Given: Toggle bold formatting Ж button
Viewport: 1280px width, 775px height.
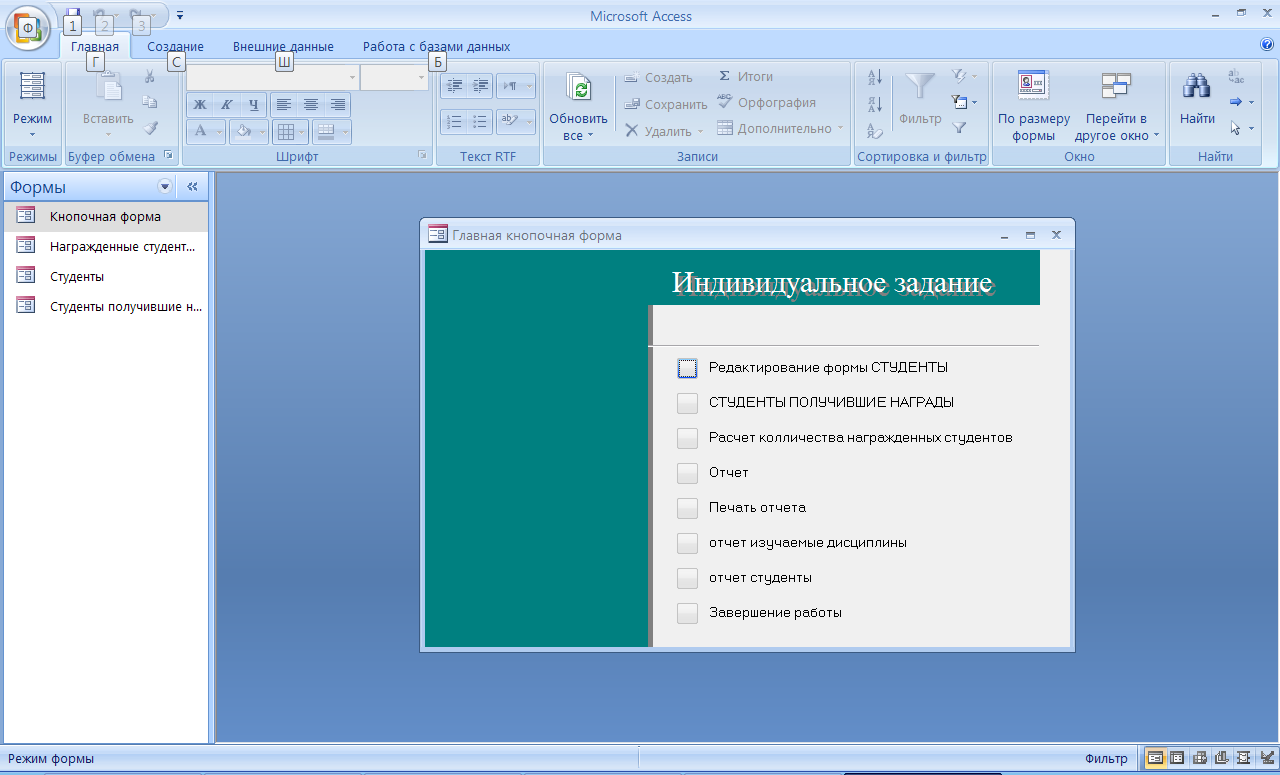Looking at the screenshot, I should [200, 104].
